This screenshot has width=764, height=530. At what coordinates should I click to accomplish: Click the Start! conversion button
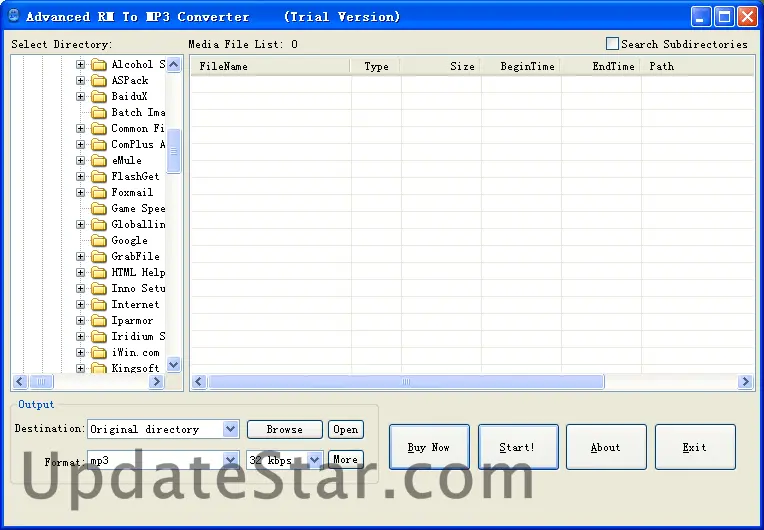(x=518, y=447)
